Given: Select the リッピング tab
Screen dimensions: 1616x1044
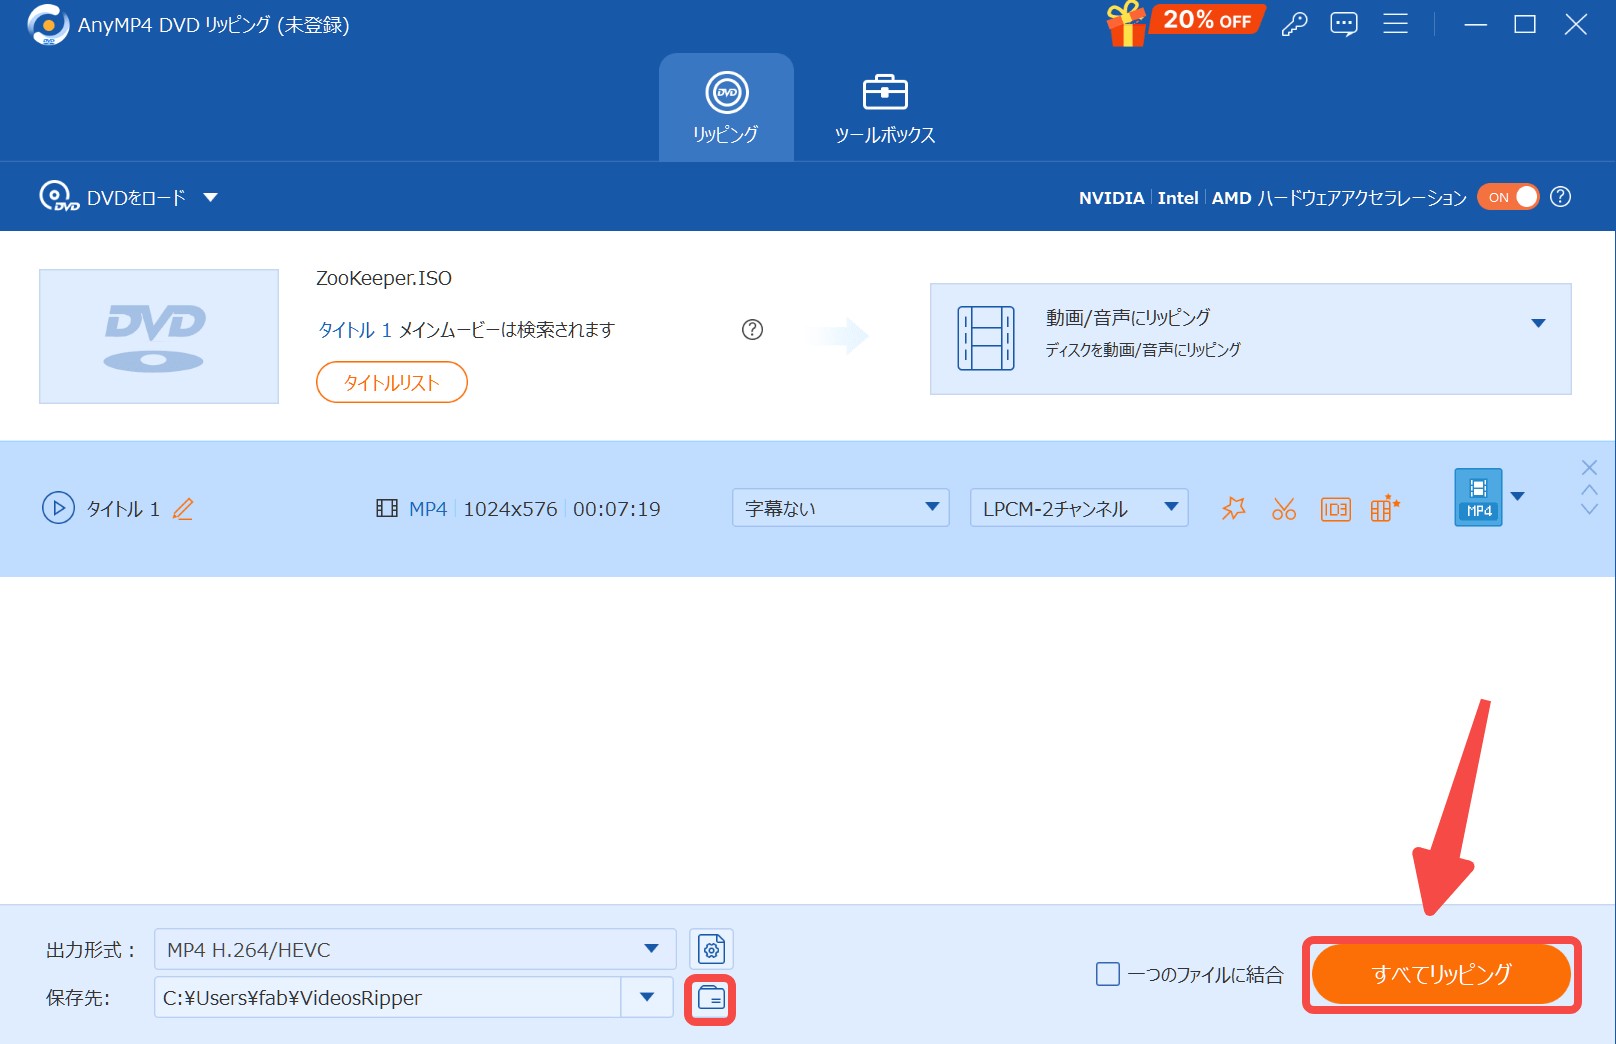Looking at the screenshot, I should [x=726, y=108].
